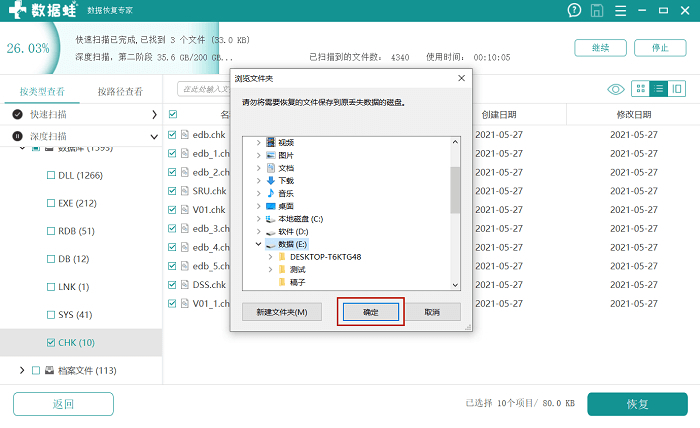This screenshot has width=700, height=428.
Task: Collapse the 深度扫描 section arrow
Action: coord(154,137)
